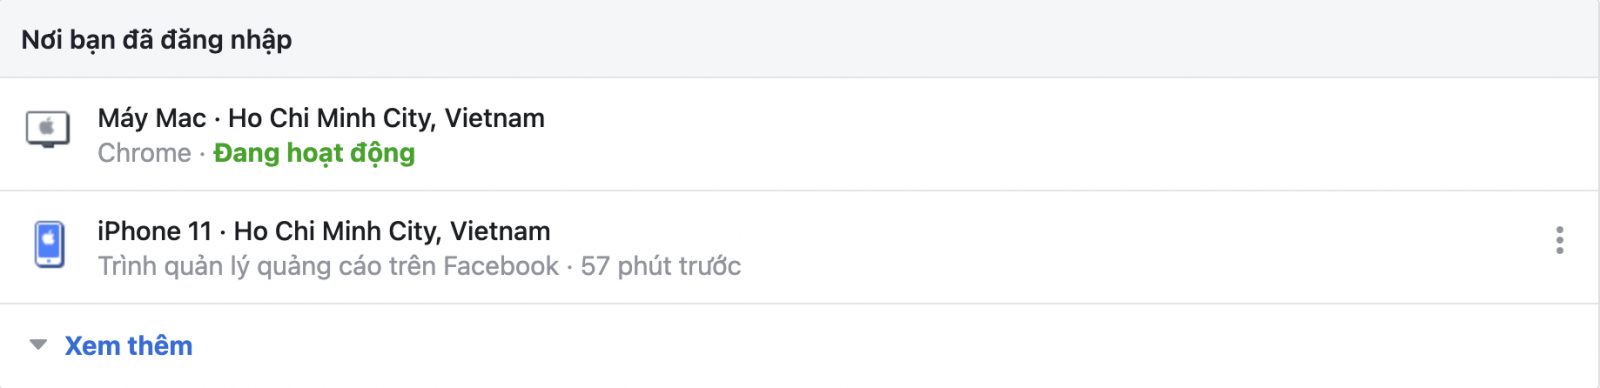
Task: Click Ho Chi Minh City, Vietnam on iPhone row
Action: (x=392, y=231)
